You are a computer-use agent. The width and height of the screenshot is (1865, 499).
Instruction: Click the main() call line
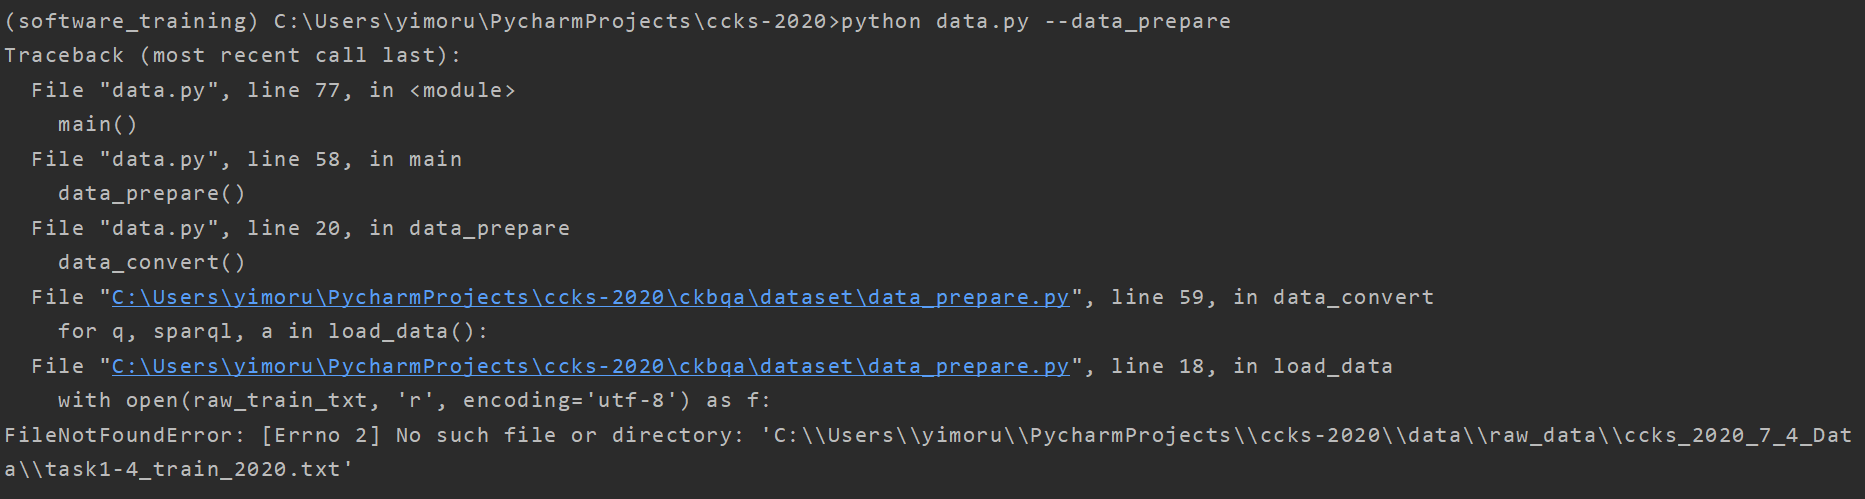point(97,124)
